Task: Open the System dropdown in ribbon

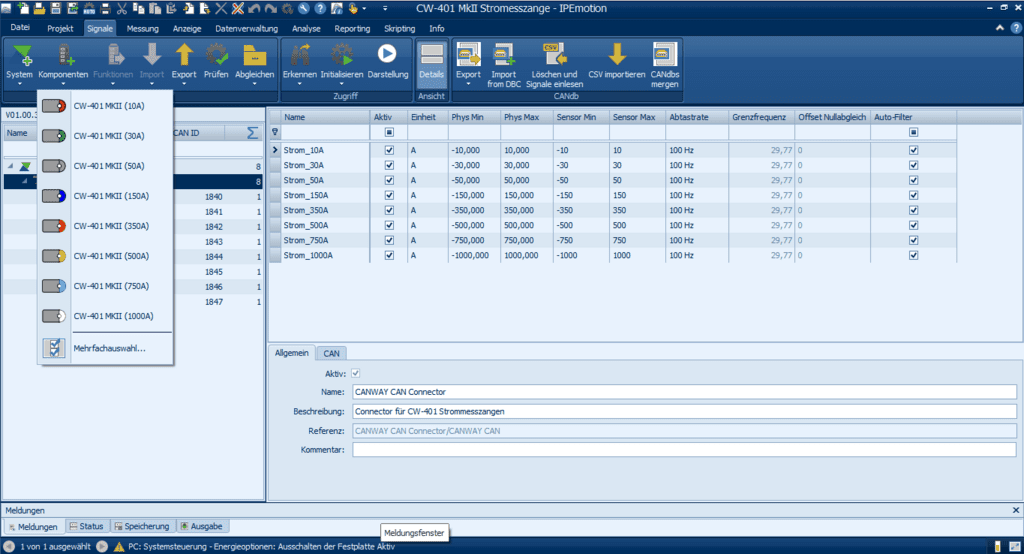Action: pos(19,83)
